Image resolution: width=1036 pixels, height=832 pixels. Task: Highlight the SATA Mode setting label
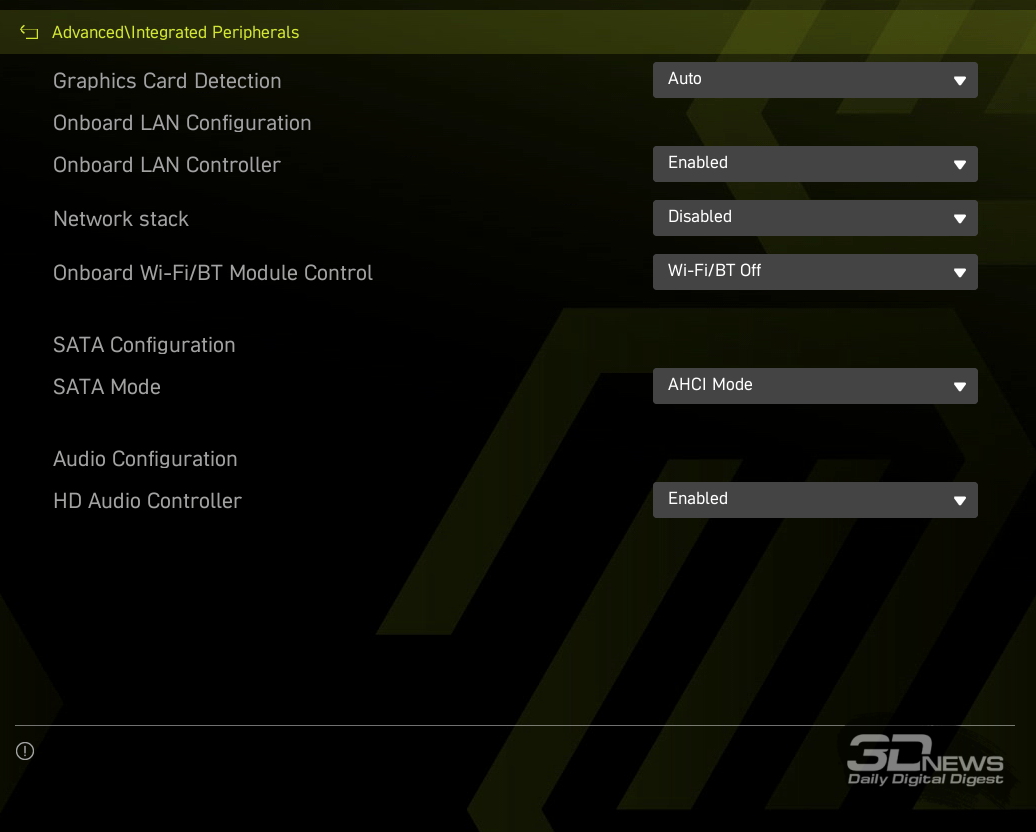(107, 387)
